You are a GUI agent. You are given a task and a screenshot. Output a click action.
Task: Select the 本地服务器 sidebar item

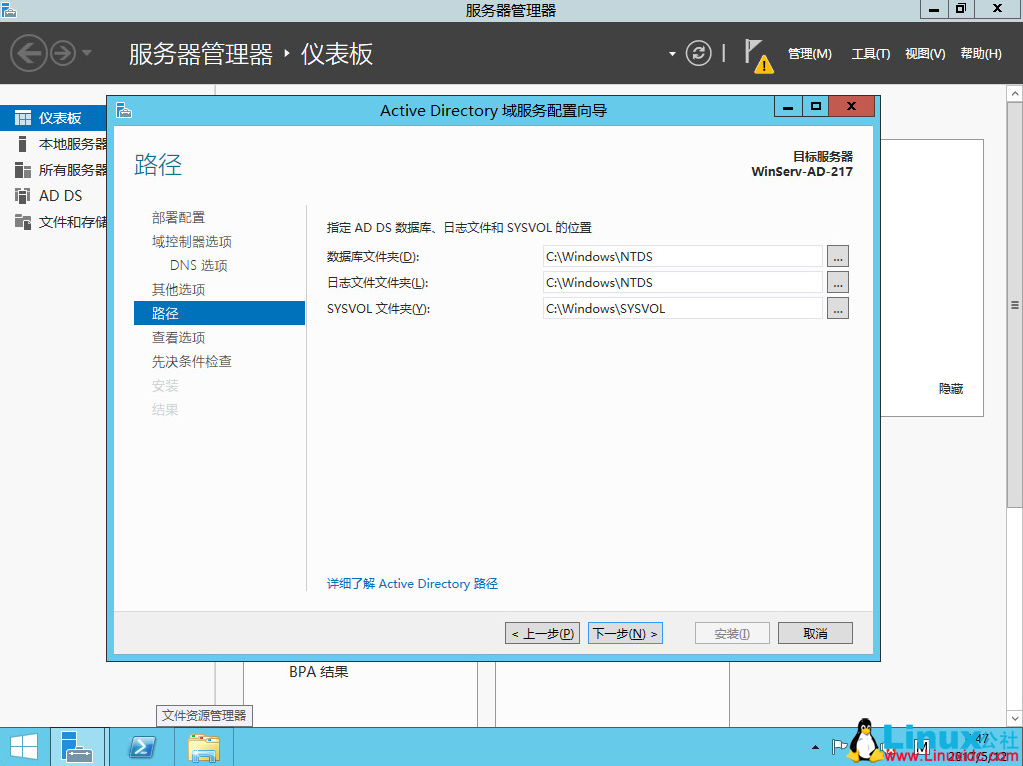click(60, 141)
